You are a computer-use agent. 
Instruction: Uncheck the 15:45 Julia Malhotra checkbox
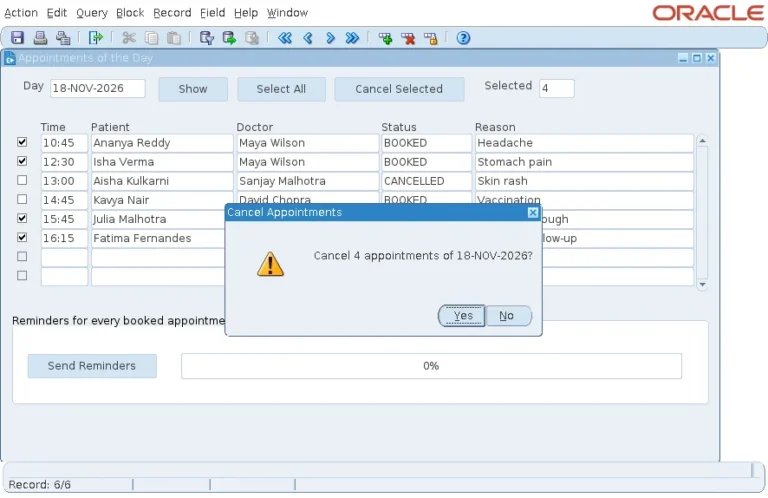tap(22, 218)
